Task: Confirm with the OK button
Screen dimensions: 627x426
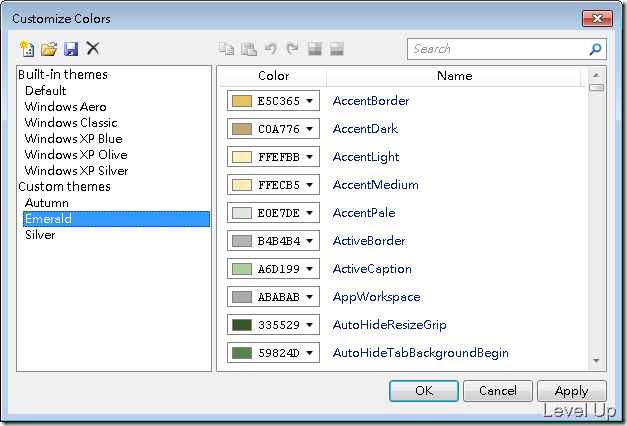Action: [423, 391]
